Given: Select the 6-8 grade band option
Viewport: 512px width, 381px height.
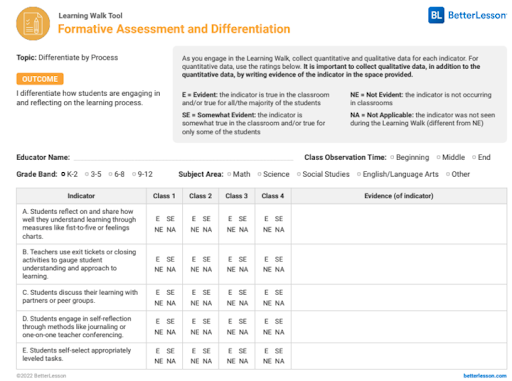Looking at the screenshot, I should 111,174.
